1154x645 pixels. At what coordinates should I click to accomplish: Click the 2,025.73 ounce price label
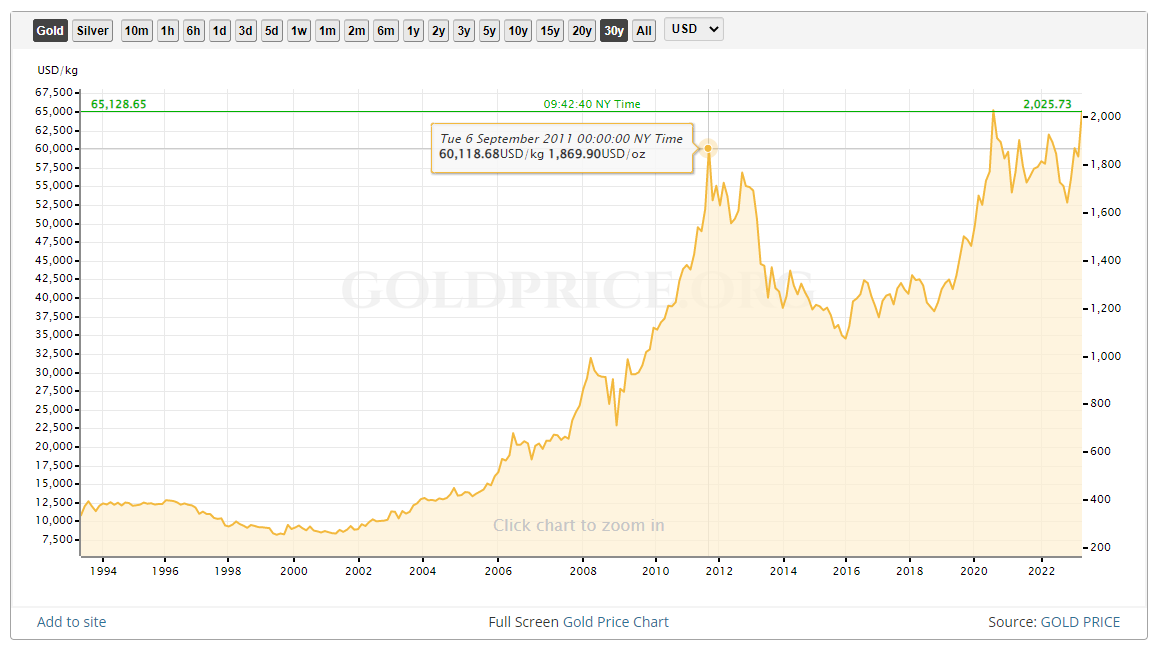point(1047,104)
